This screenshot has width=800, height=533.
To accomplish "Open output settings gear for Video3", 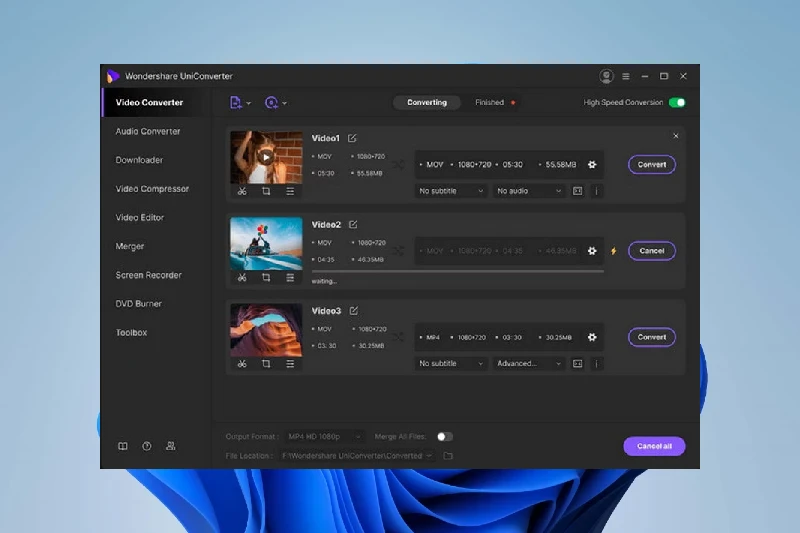I will point(592,337).
